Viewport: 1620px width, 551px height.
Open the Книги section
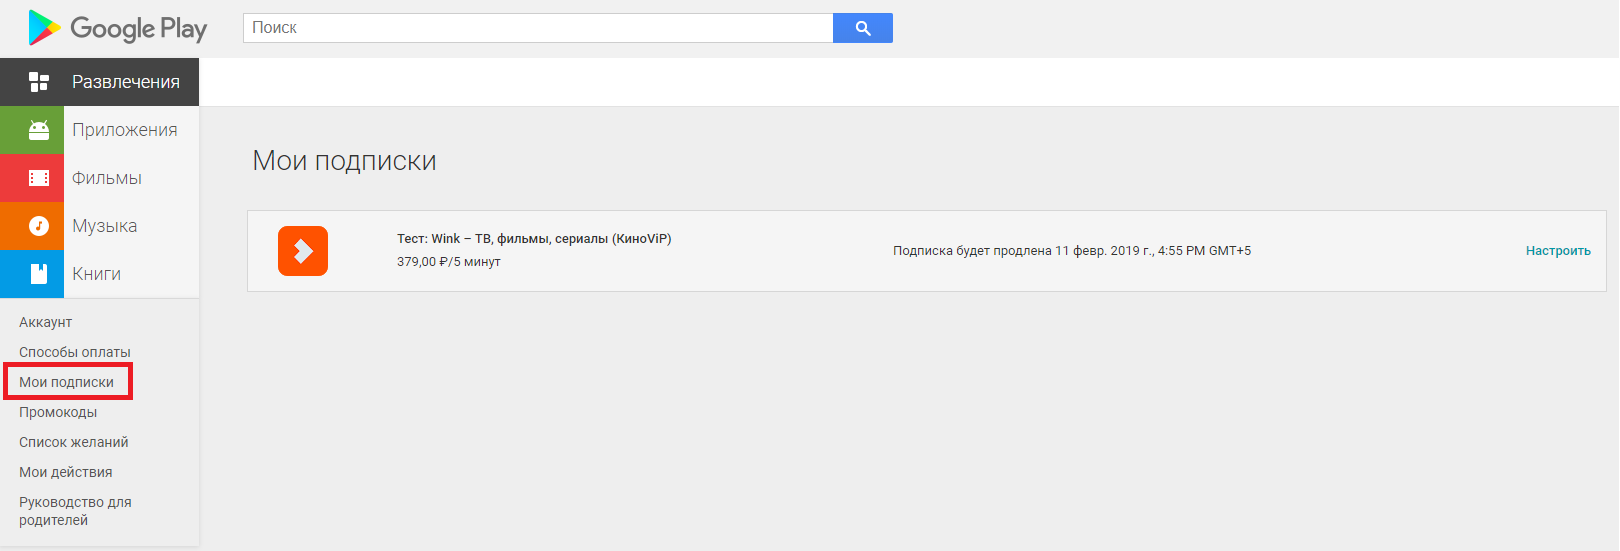(x=97, y=274)
